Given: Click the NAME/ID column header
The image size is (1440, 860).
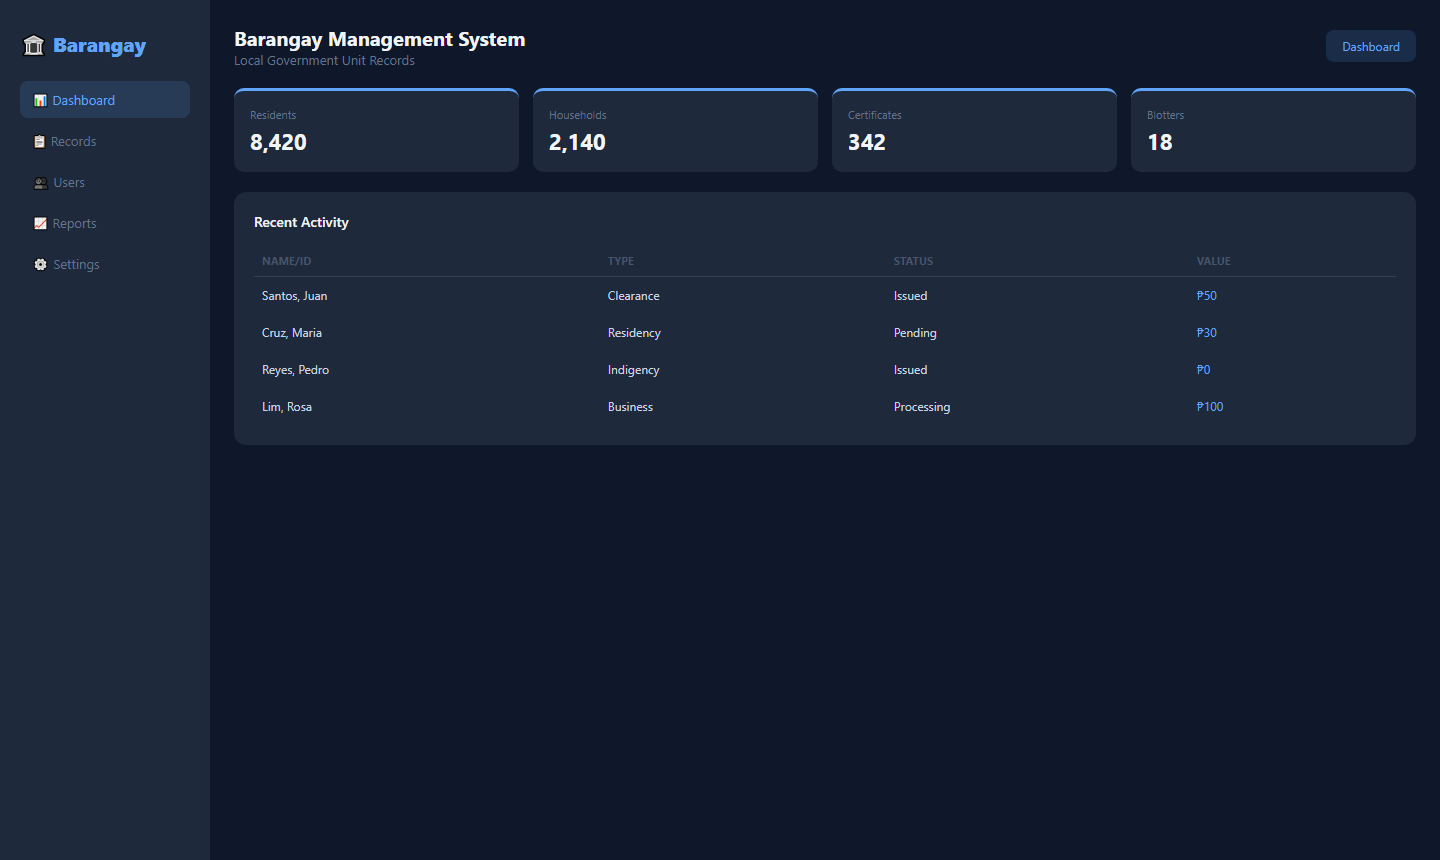Looking at the screenshot, I should click(286, 261).
